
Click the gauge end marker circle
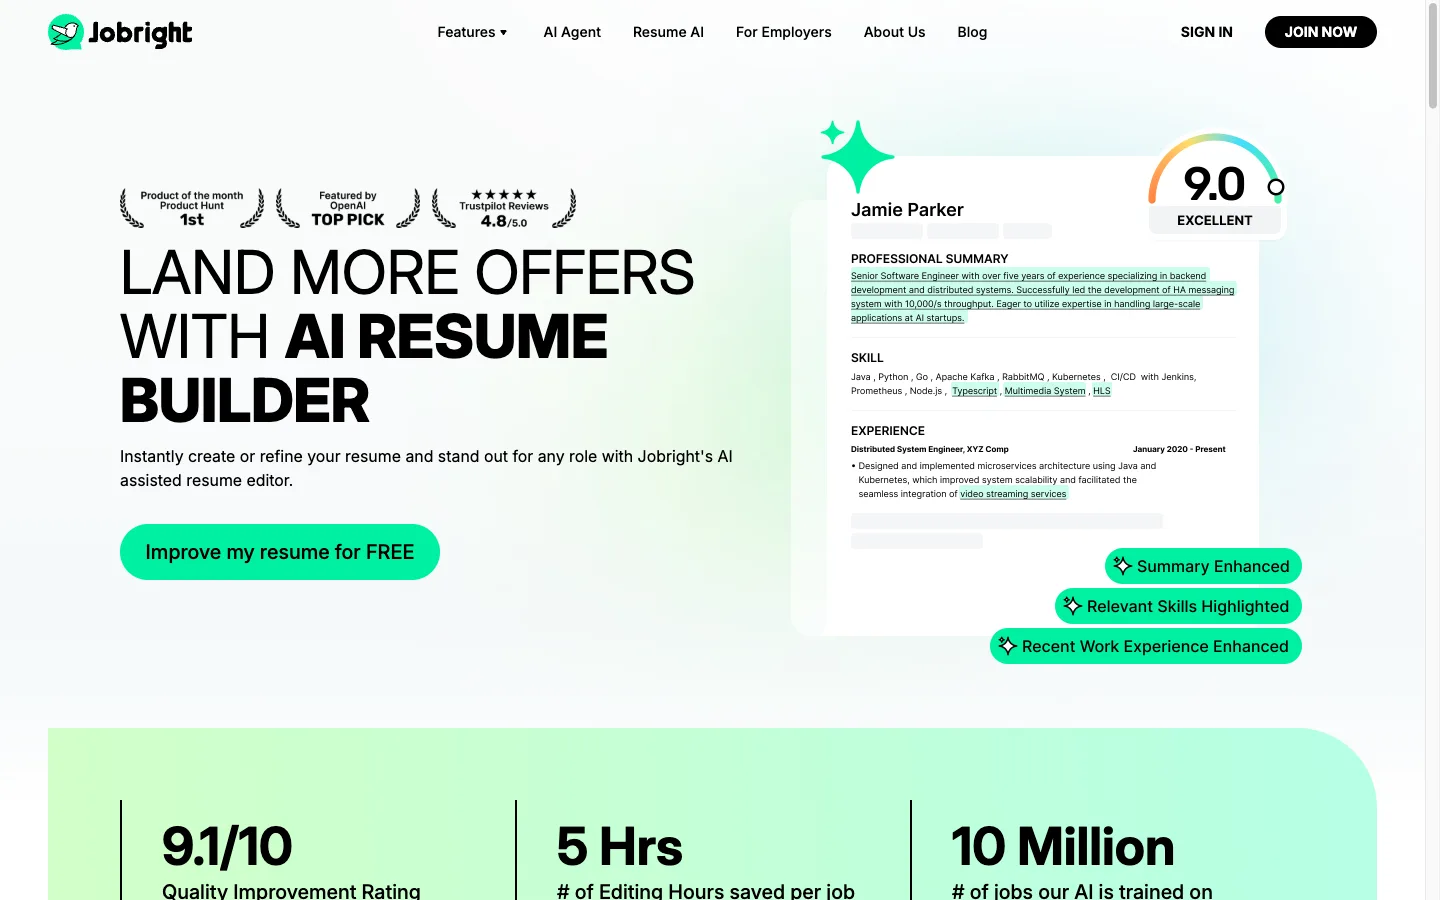click(x=1276, y=187)
